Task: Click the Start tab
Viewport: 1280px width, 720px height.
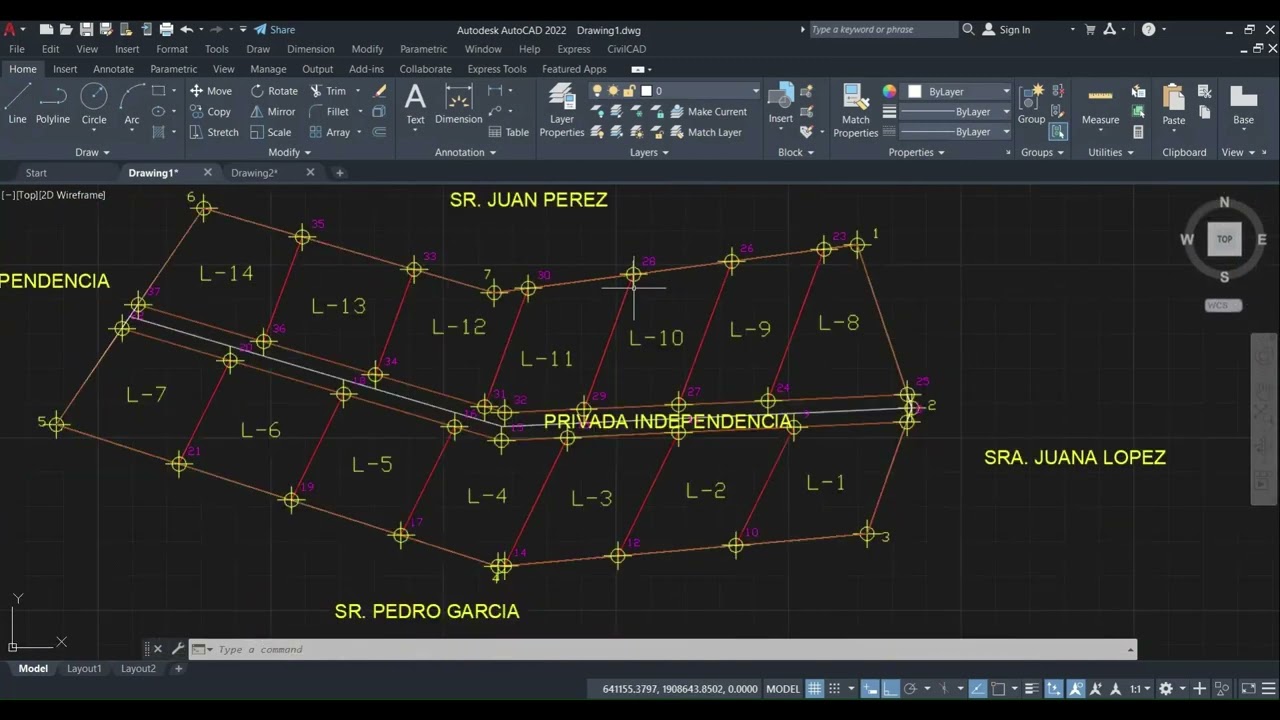Action: tap(36, 173)
